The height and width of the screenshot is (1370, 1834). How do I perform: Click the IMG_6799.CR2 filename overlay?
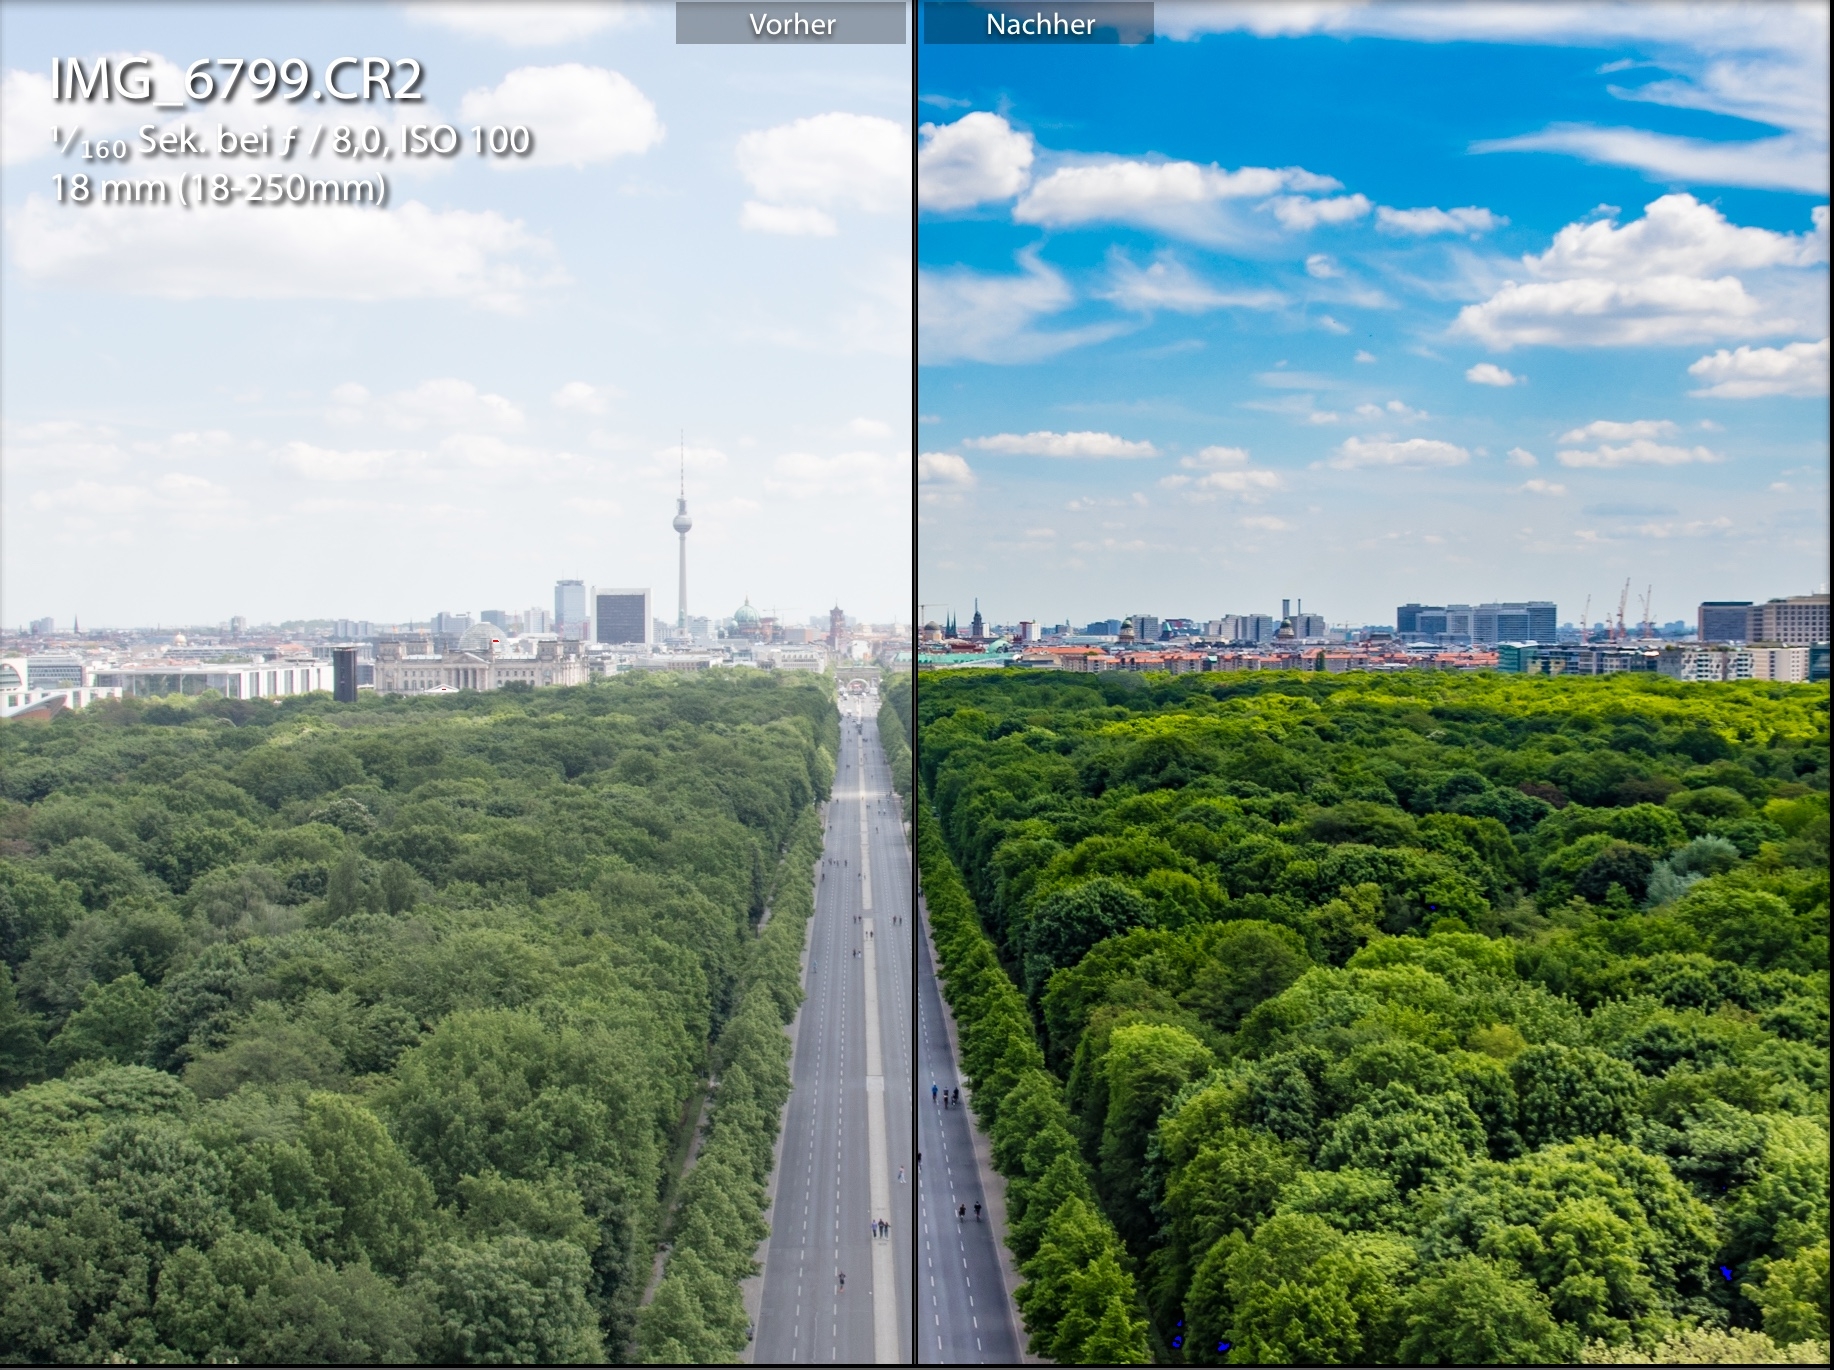tap(238, 80)
